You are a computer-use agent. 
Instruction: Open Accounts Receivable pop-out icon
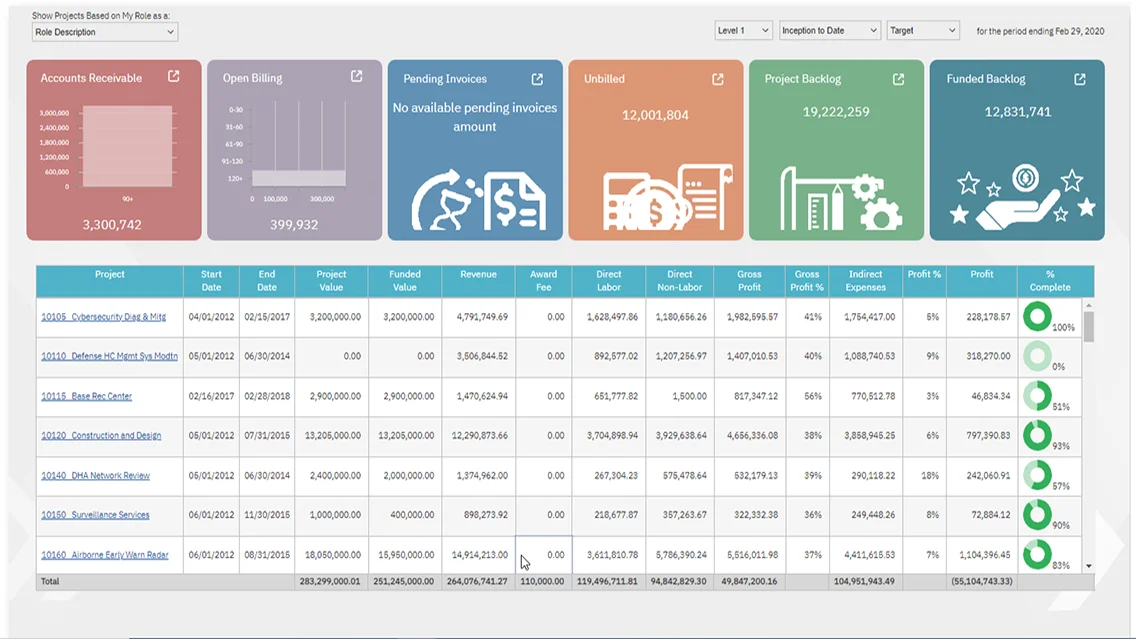pyautogui.click(x=174, y=76)
